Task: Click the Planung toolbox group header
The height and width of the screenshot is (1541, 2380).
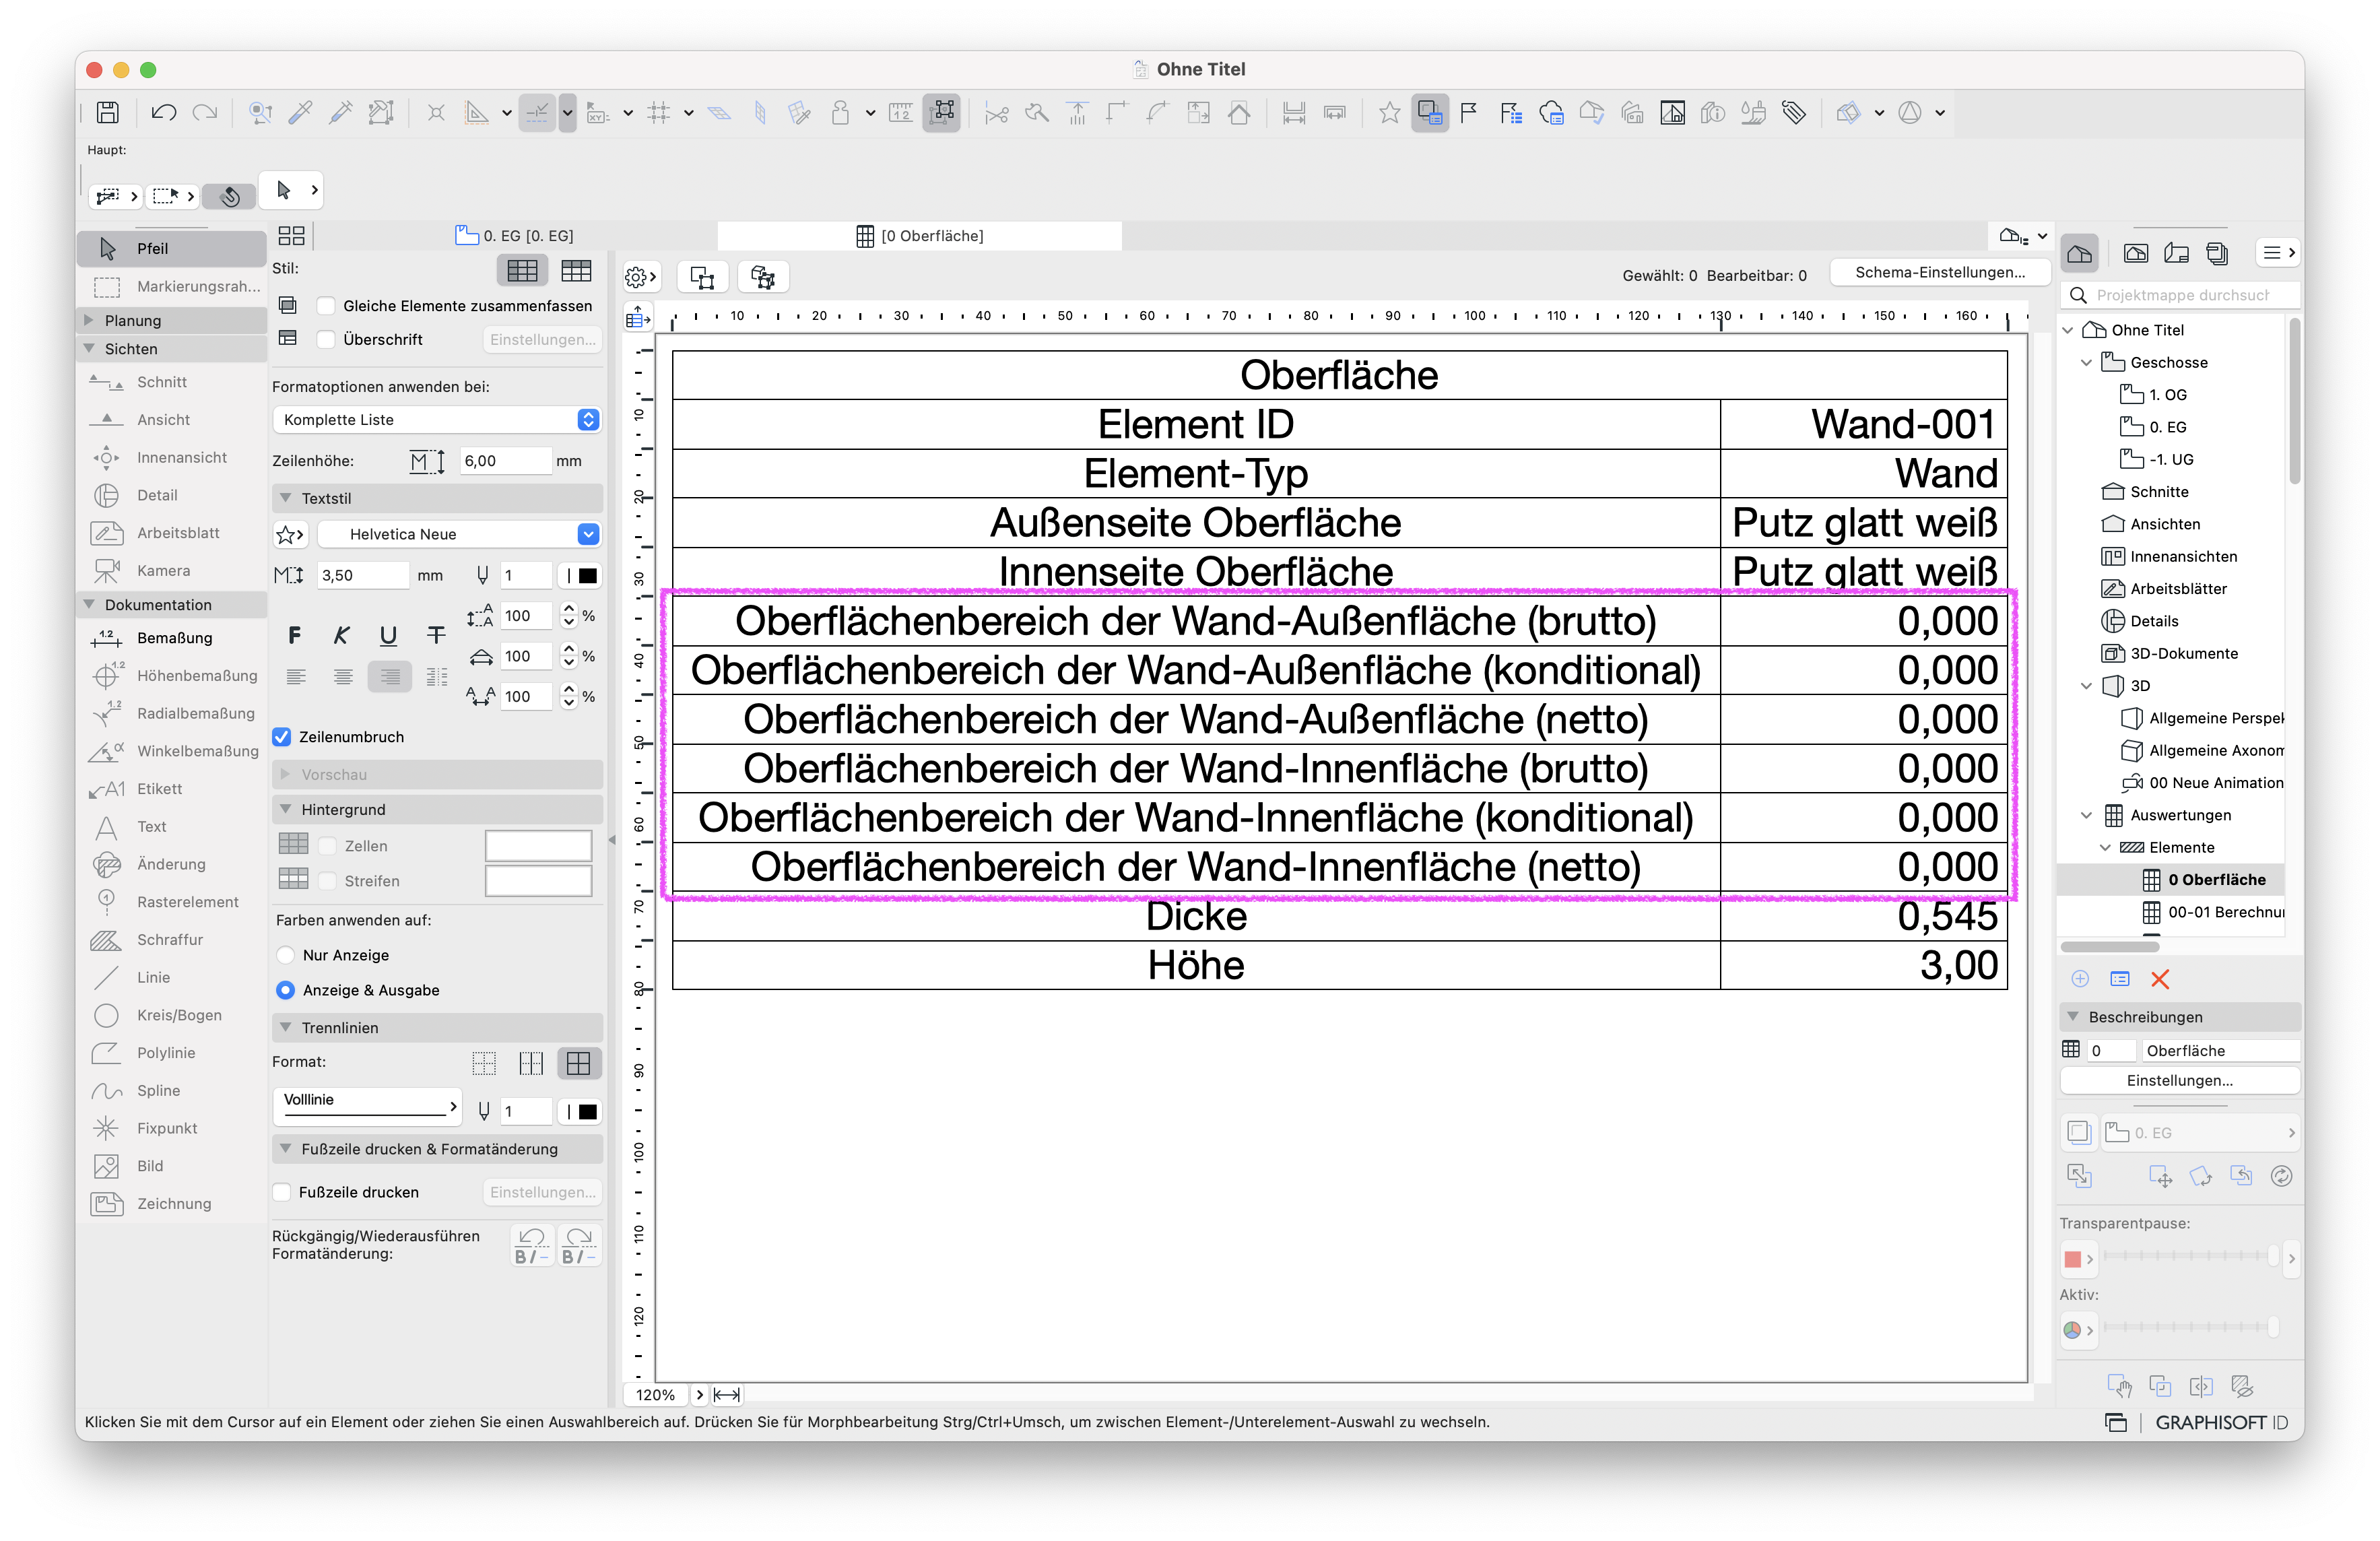Action: click(x=171, y=320)
